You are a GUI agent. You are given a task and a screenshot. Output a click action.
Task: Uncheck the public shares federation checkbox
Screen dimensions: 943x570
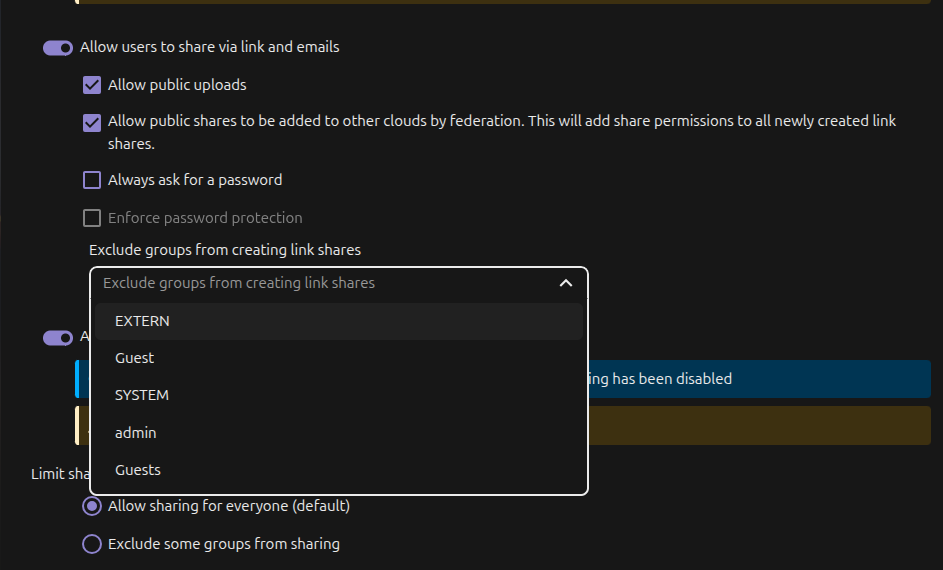tap(92, 122)
